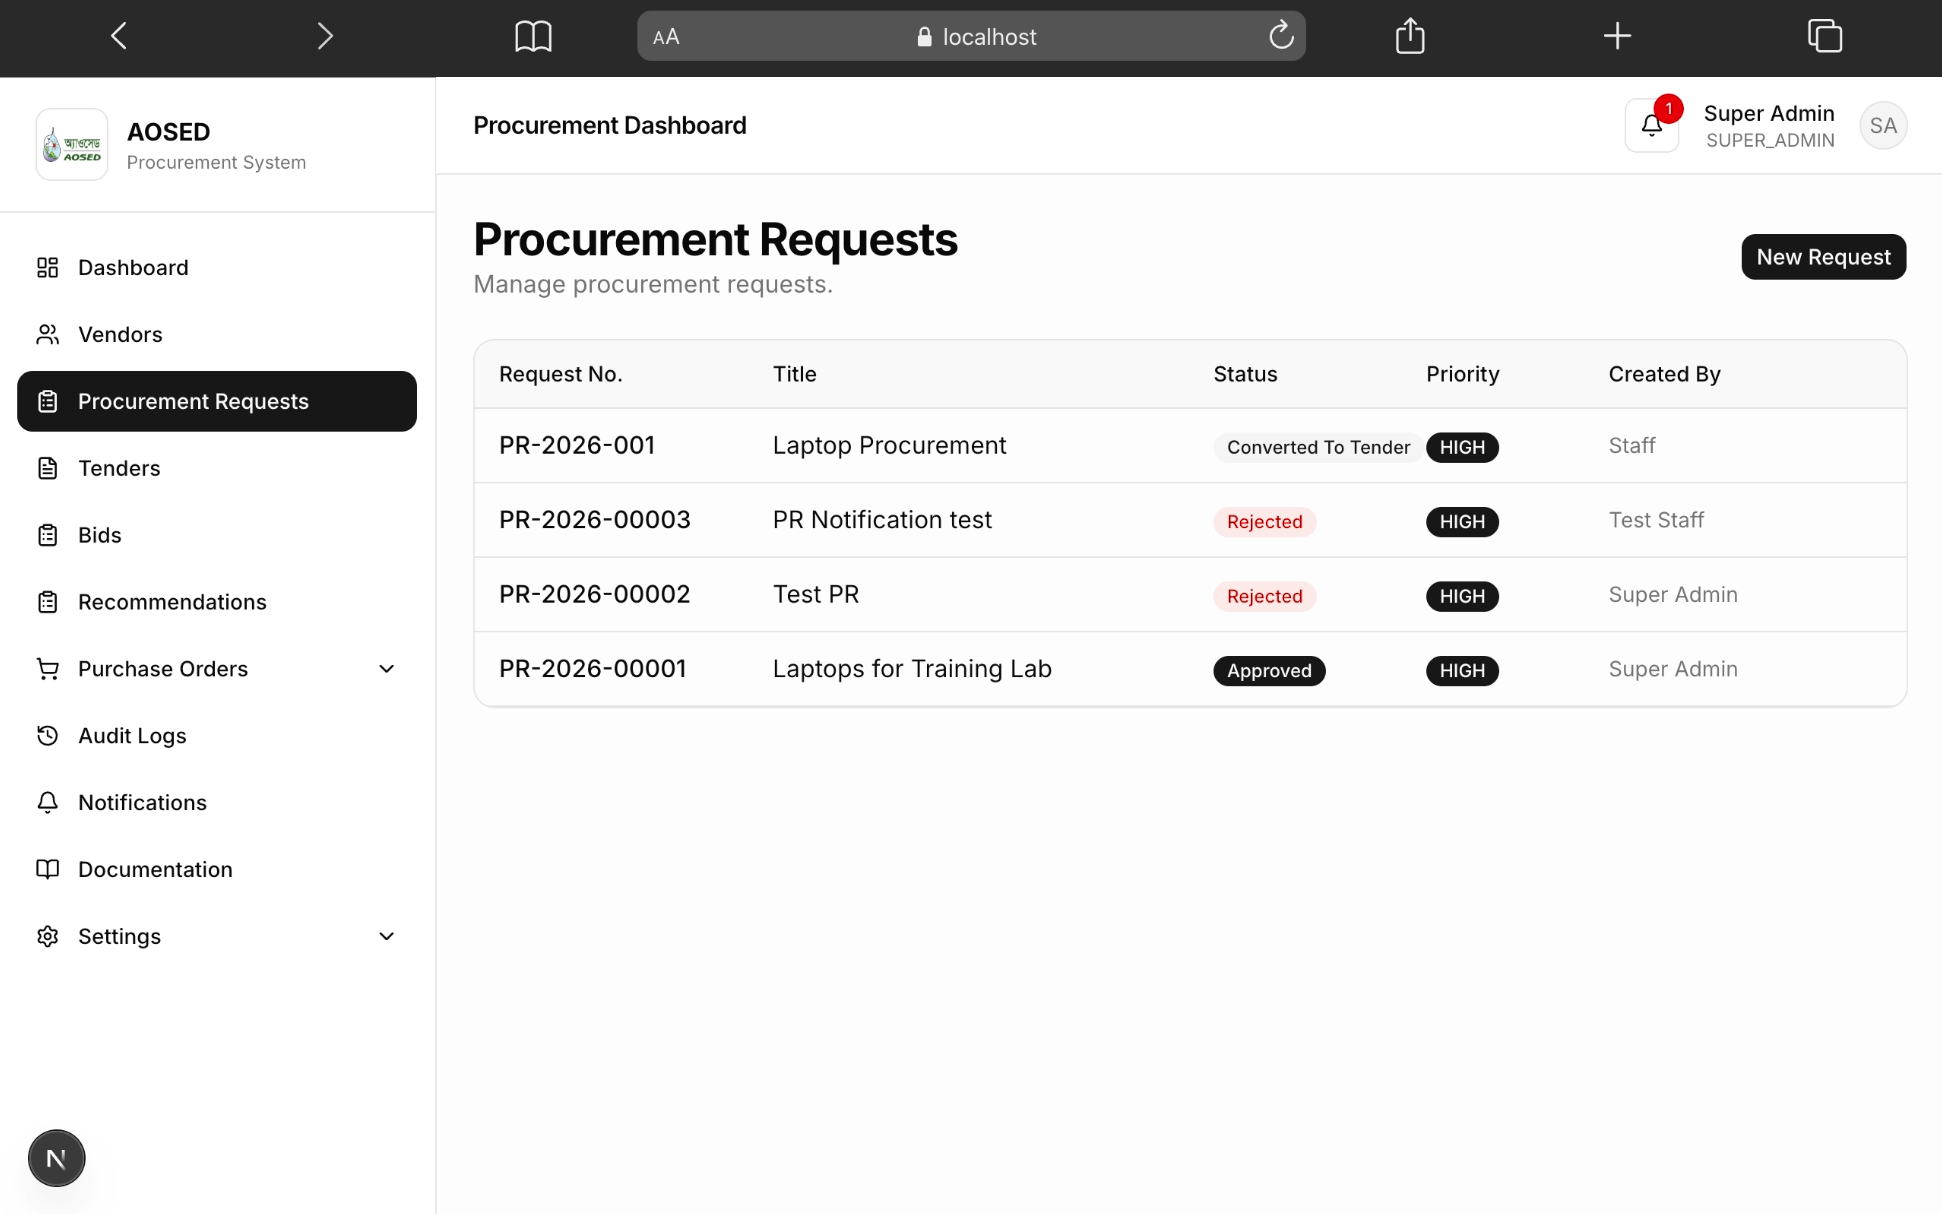Expand the Settings submenu chevron
This screenshot has width=1942, height=1214.
[387, 937]
